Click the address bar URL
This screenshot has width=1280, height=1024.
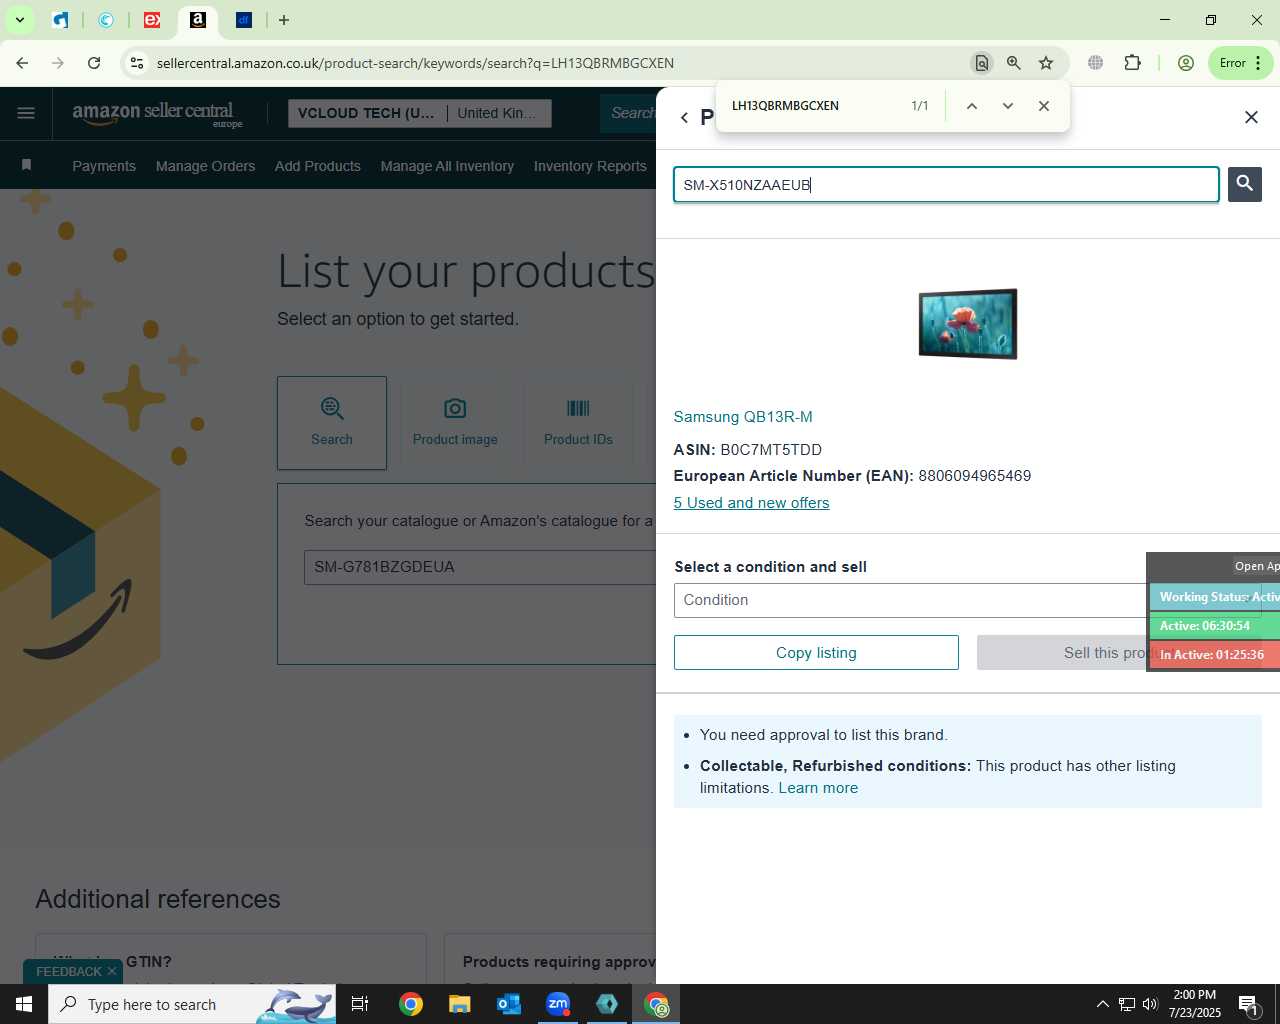point(415,63)
